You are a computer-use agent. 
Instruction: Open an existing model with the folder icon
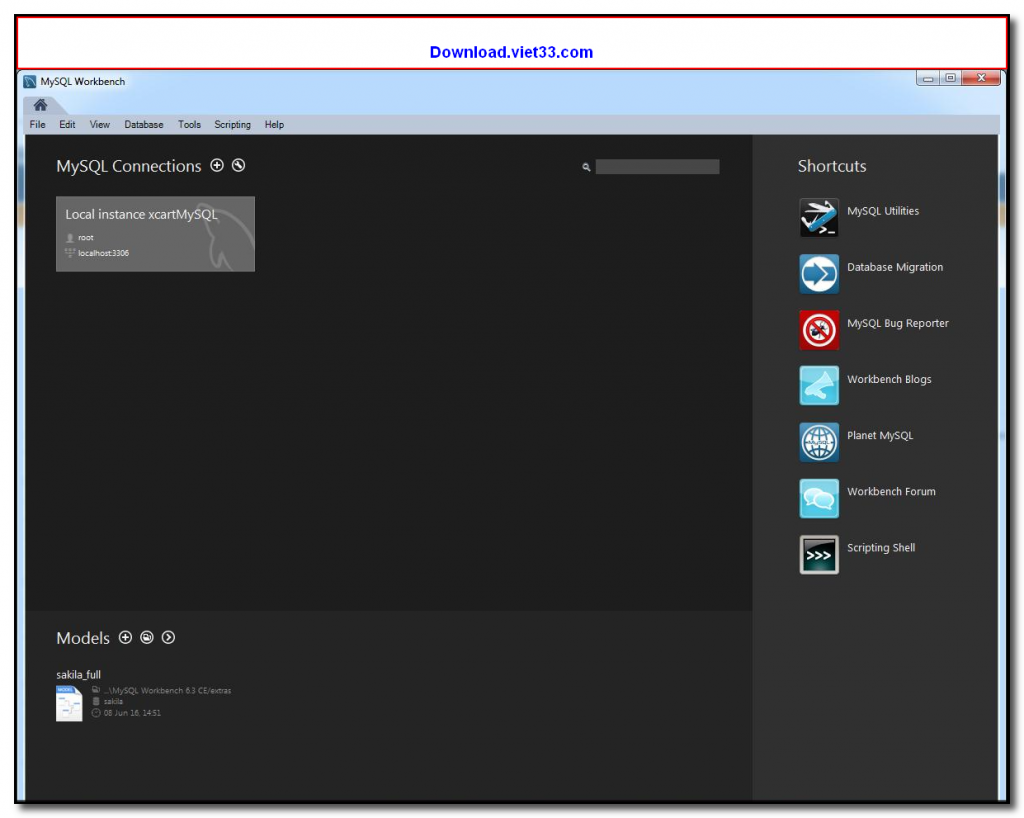pos(147,637)
